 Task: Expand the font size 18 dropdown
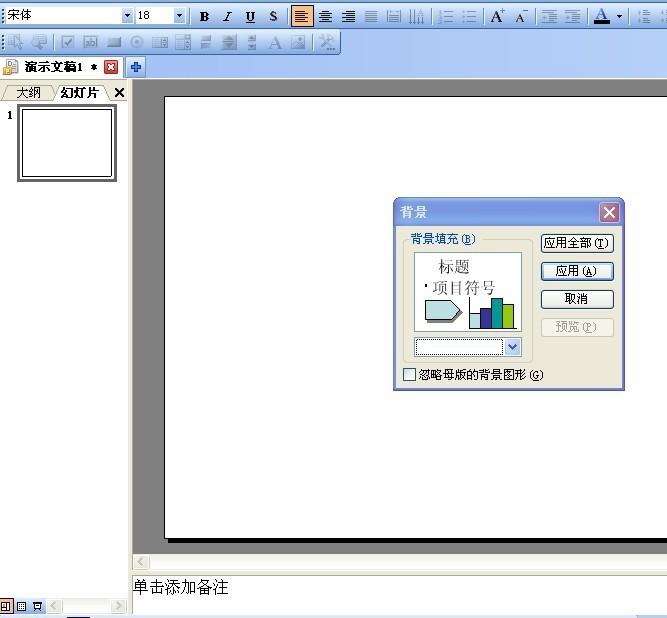pos(179,16)
